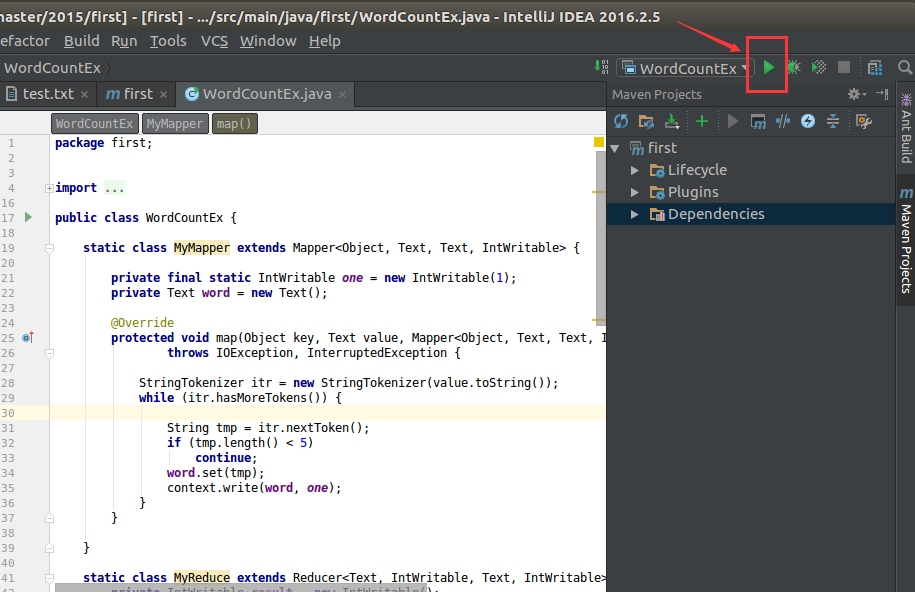Run WordCountEx with coverage
Viewport: 915px width, 592px height.
pyautogui.click(x=819, y=68)
